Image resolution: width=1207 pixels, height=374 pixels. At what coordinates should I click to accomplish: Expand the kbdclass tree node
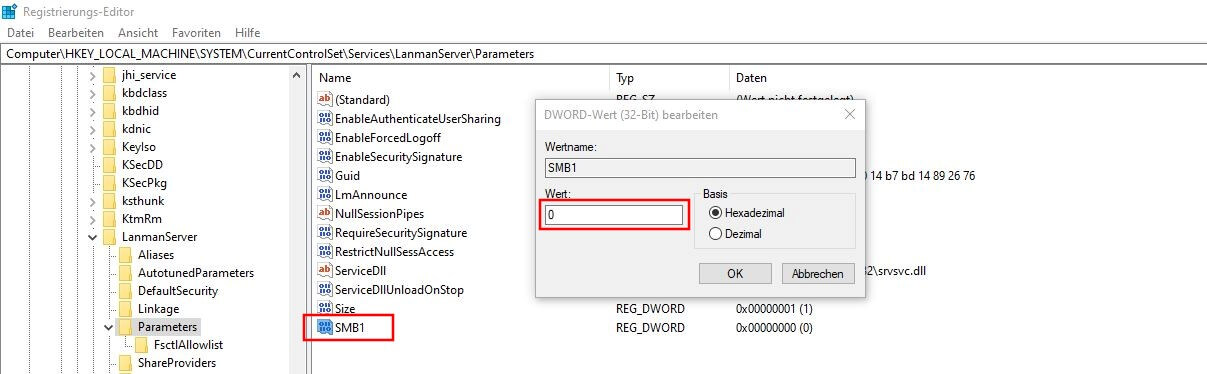pyautogui.click(x=93, y=93)
